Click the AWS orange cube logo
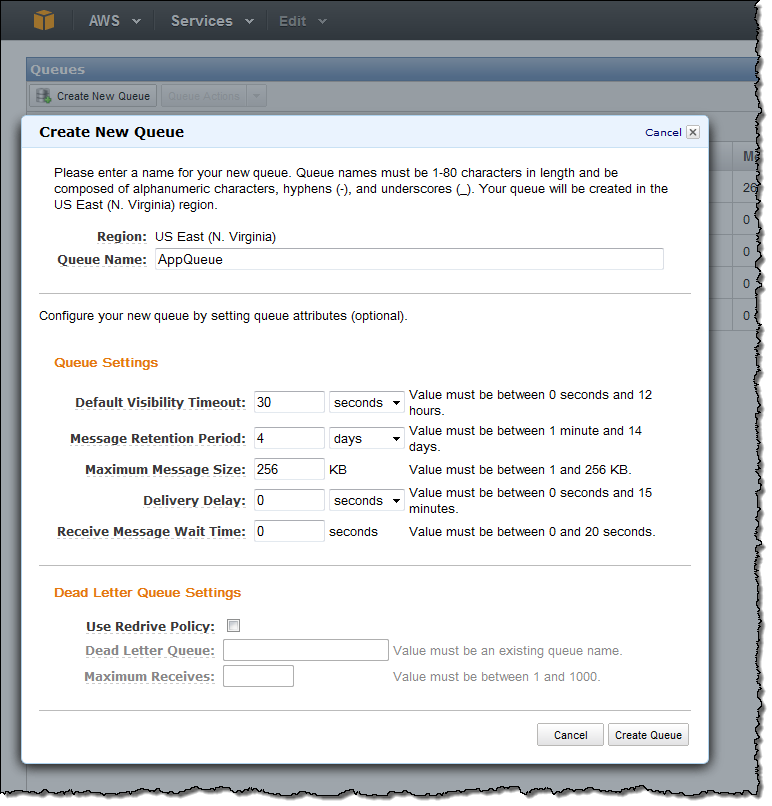The image size is (772, 806). point(44,20)
